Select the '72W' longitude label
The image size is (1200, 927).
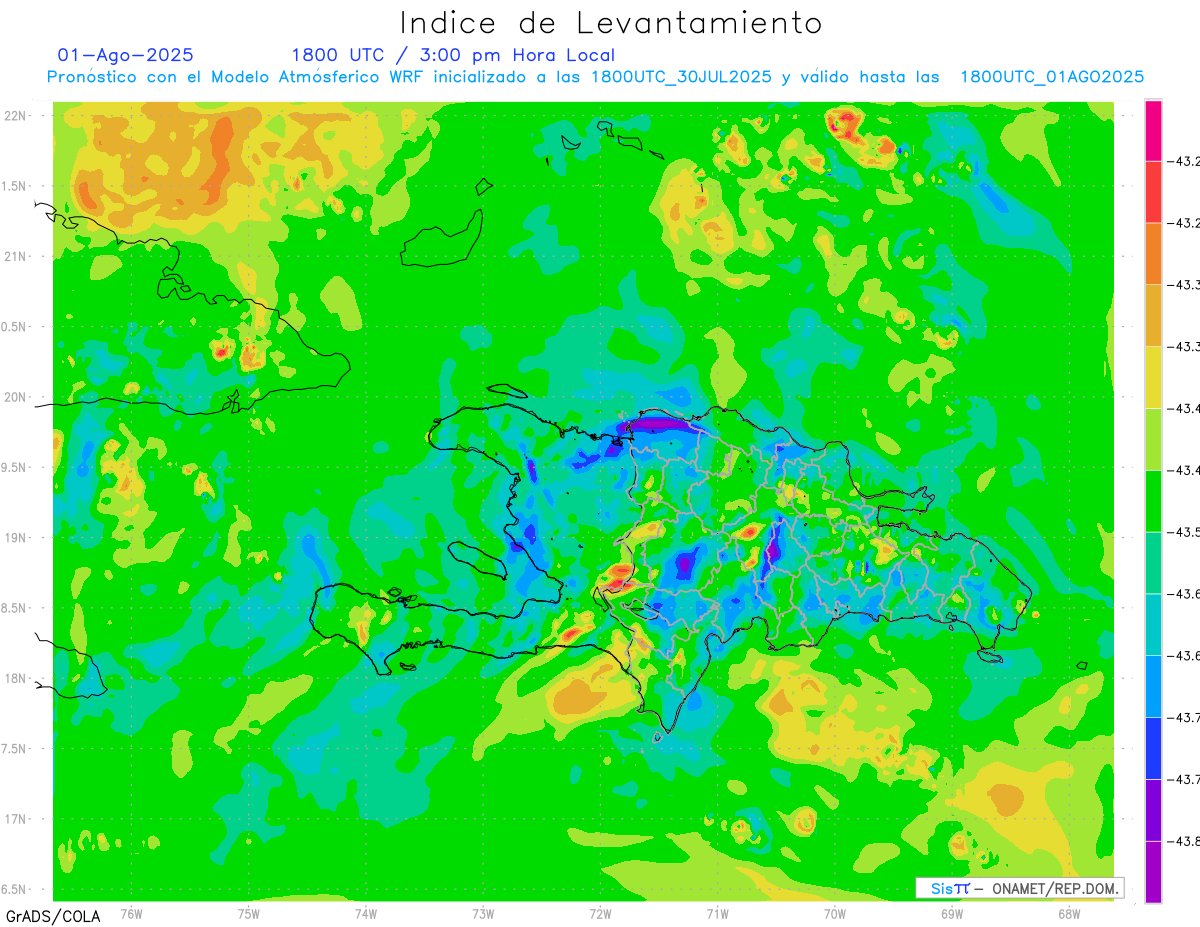(x=600, y=913)
